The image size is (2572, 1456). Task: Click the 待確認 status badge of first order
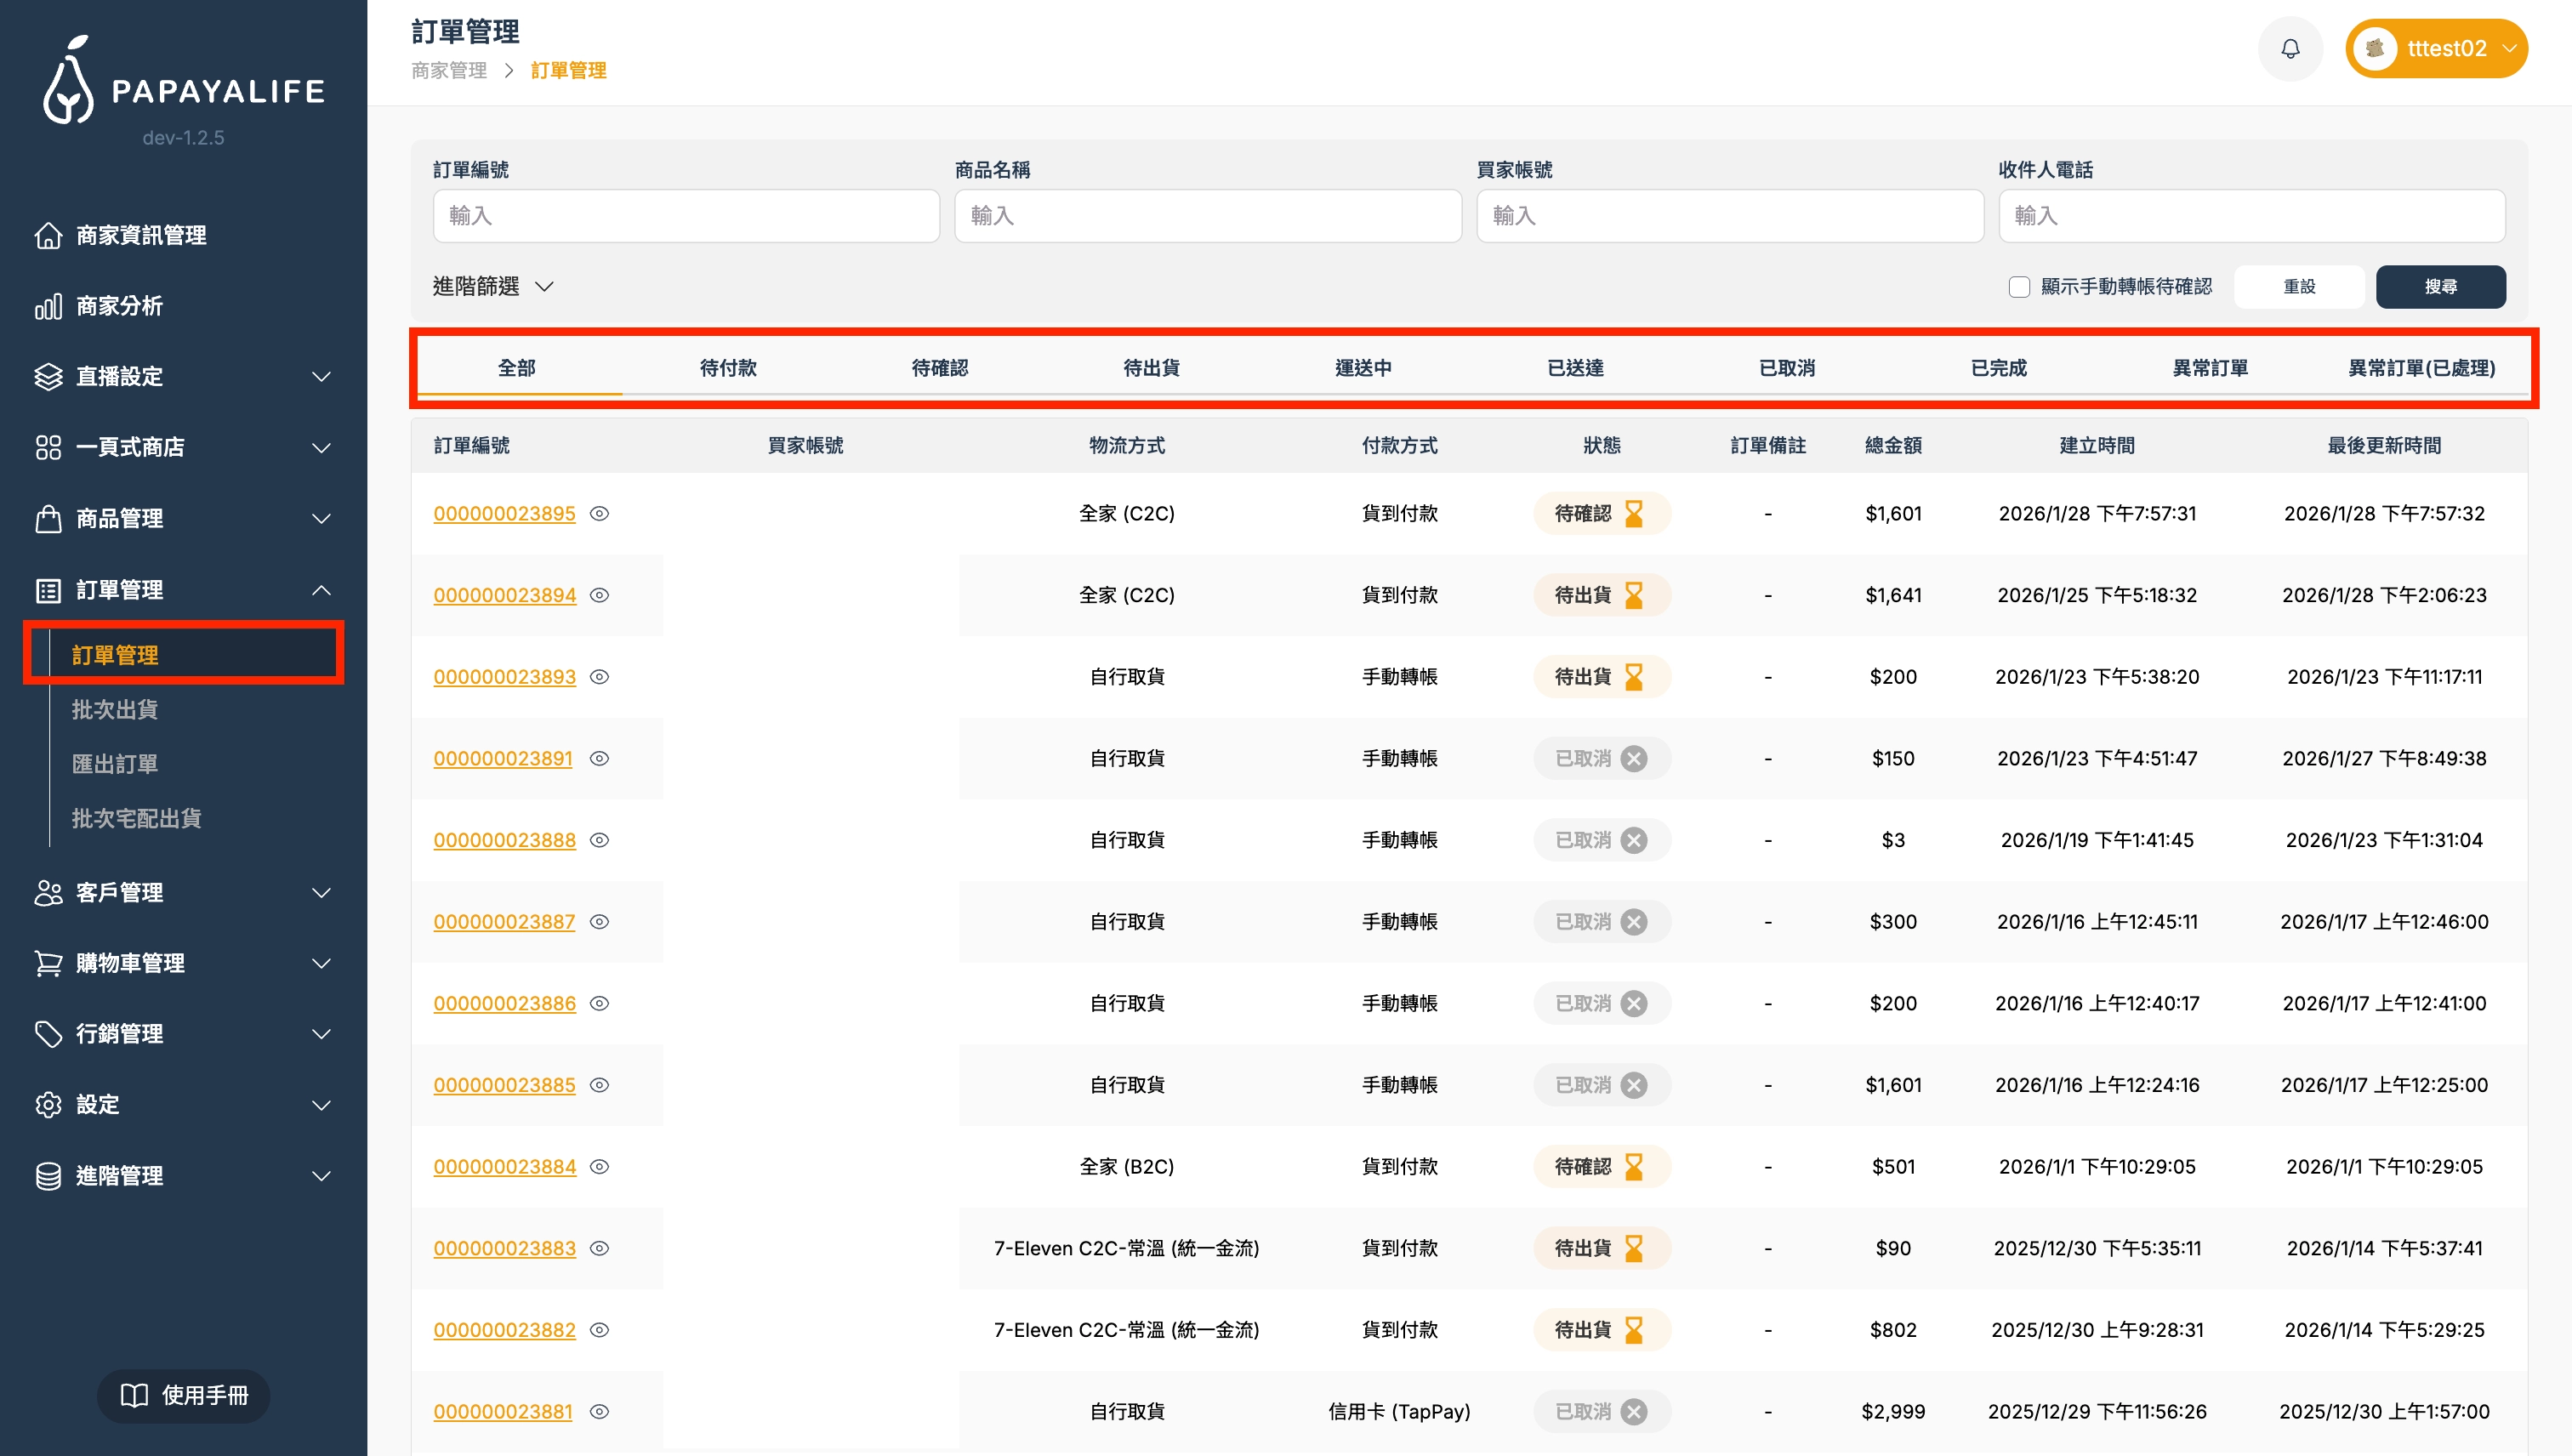(1601, 514)
